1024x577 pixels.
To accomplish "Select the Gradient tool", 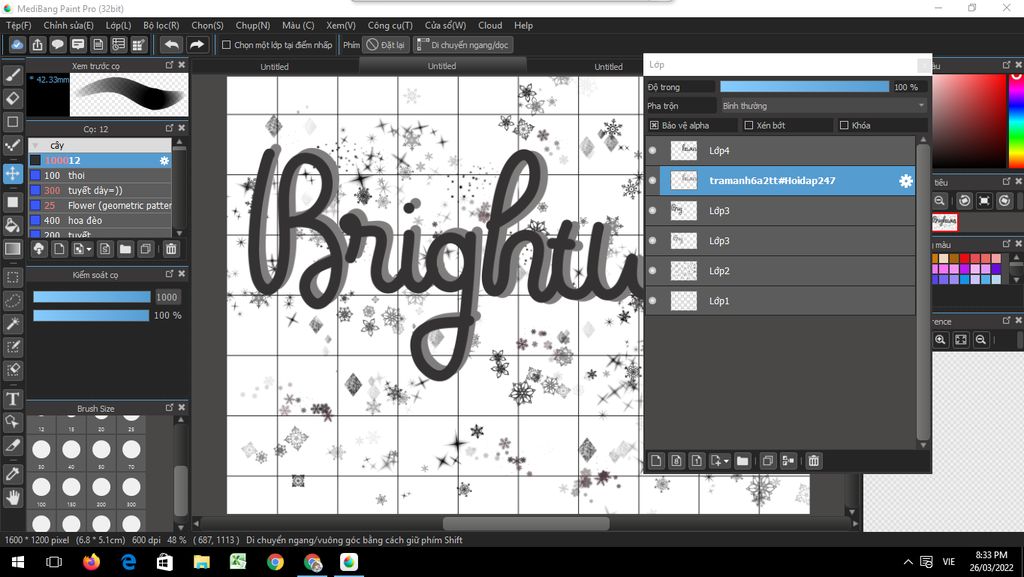I will (12, 249).
